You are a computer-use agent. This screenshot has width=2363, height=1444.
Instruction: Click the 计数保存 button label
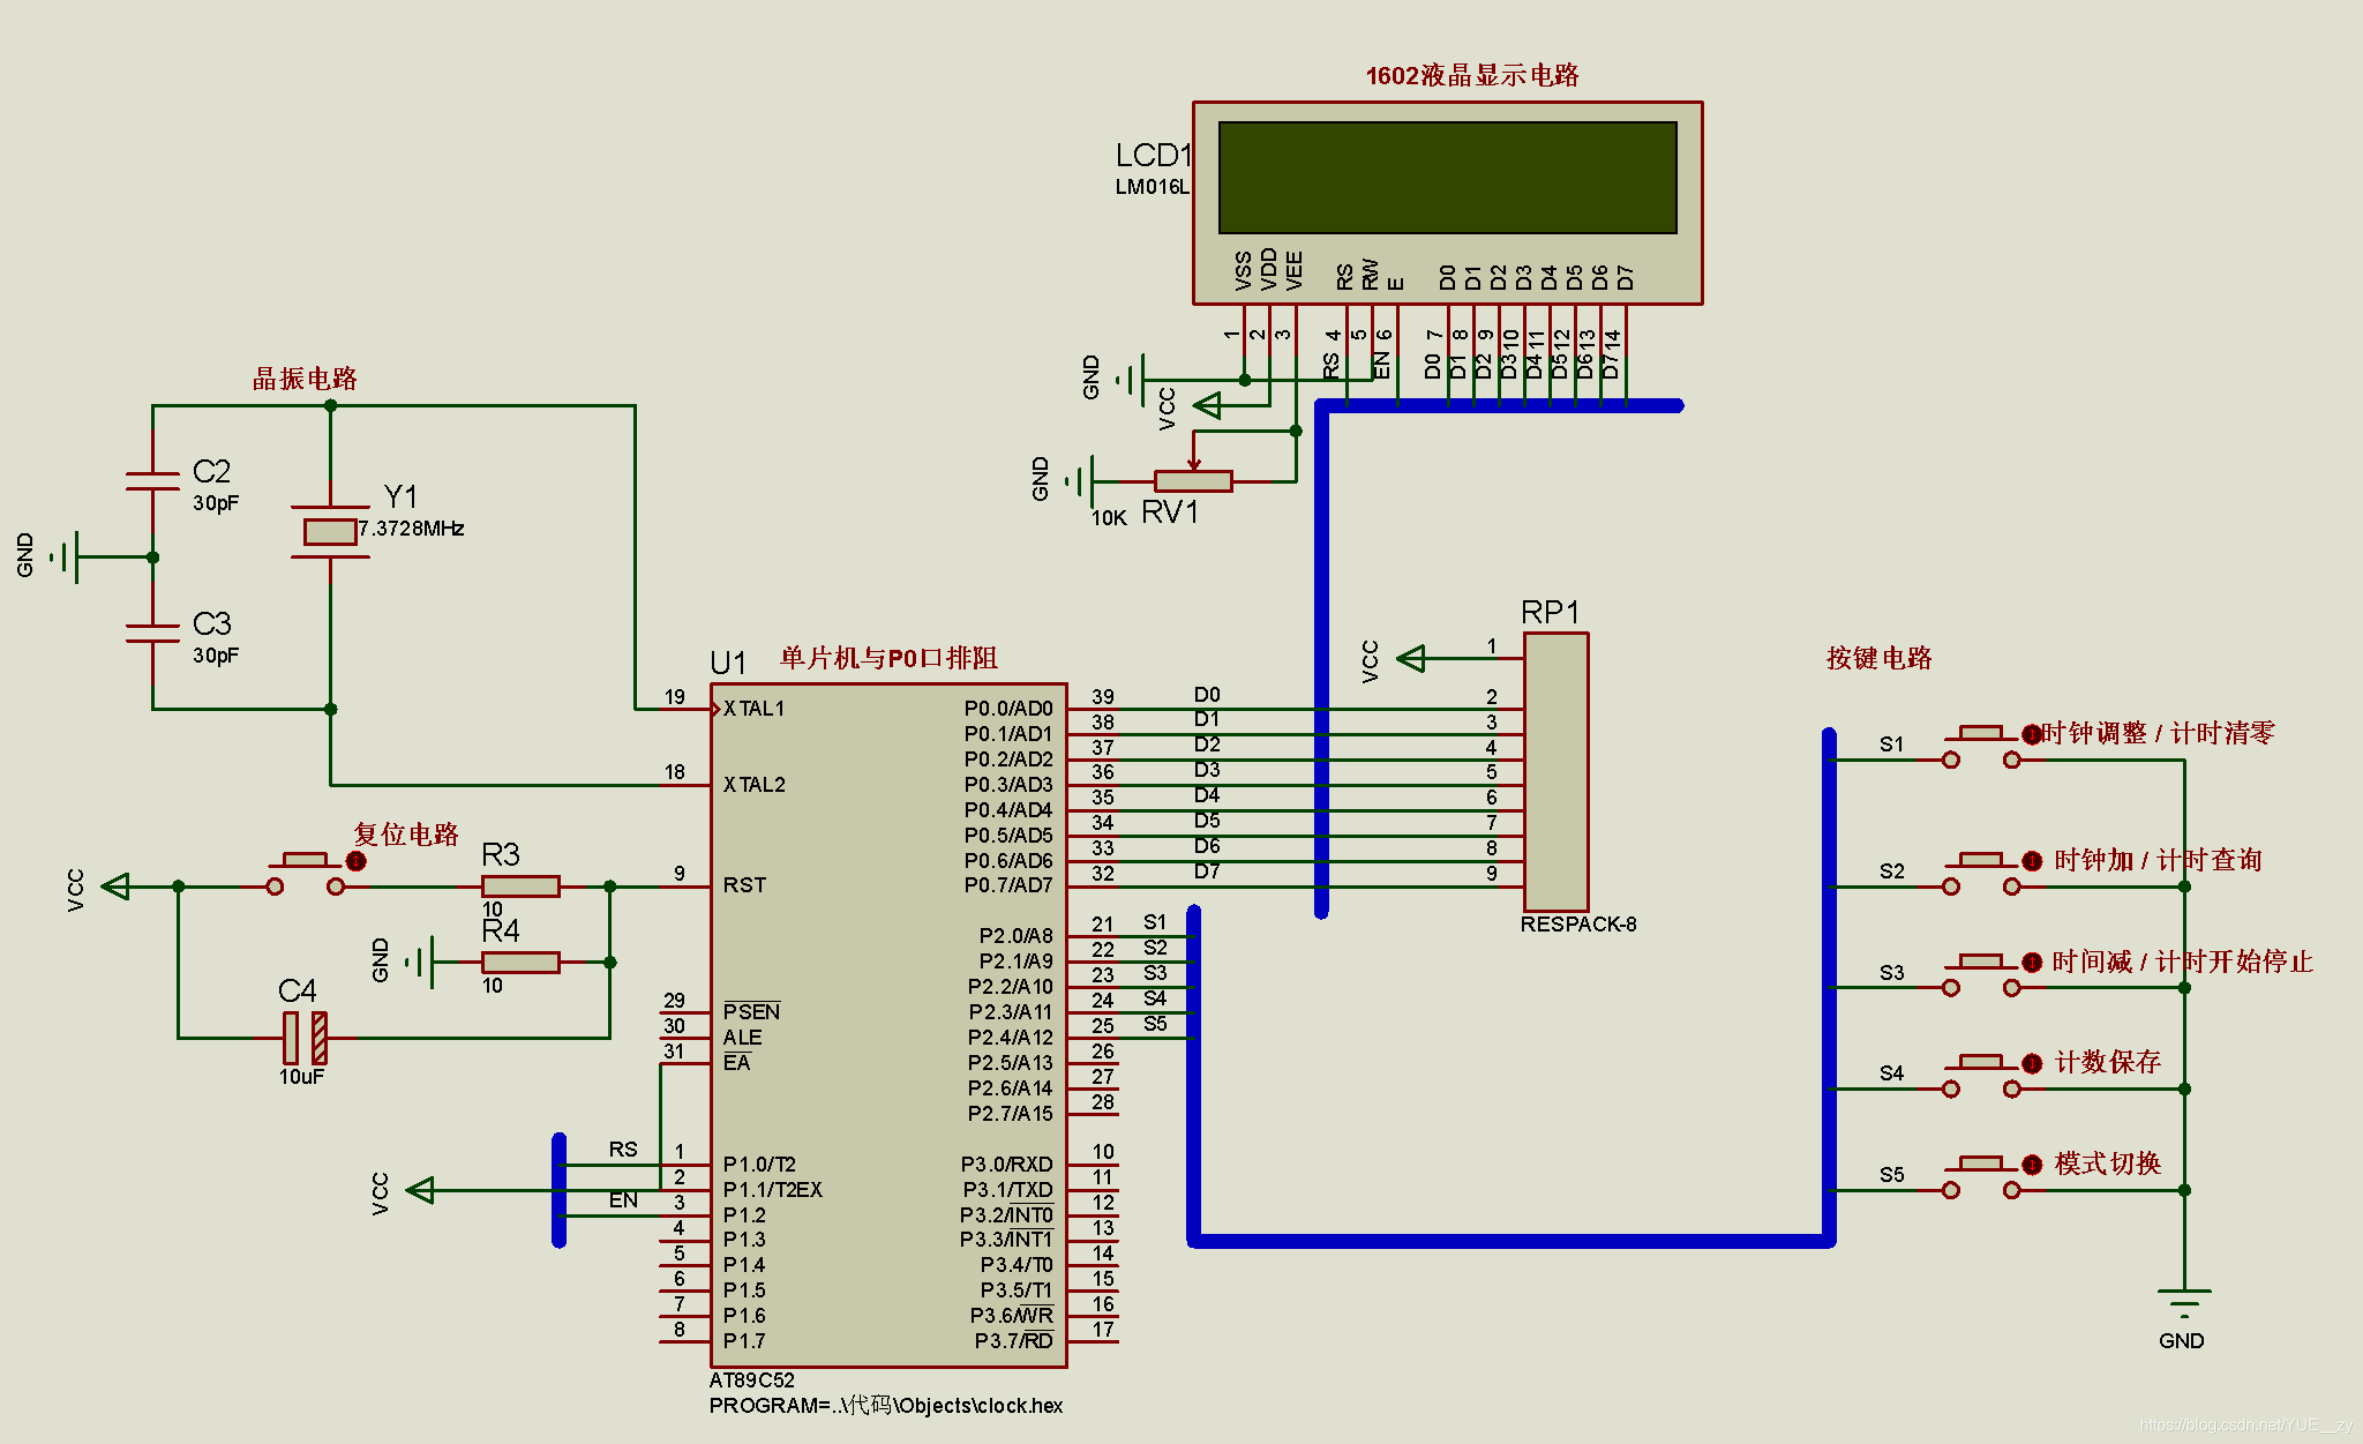tap(2107, 1062)
